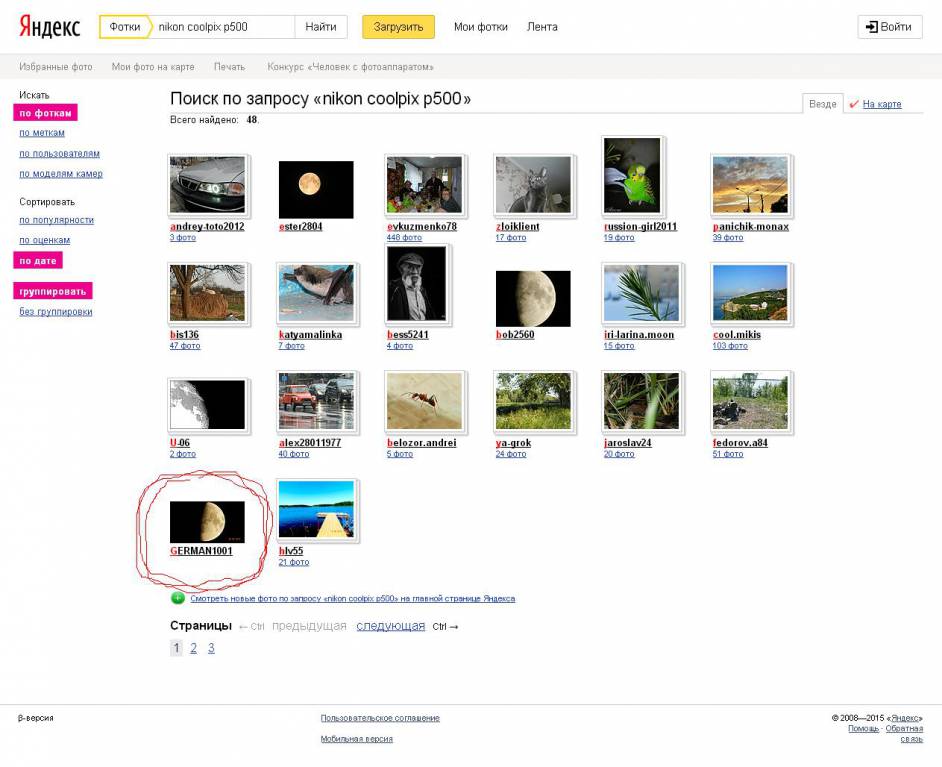This screenshot has height=767, width=942.
Task: Open the user link andrey-toto2012
Action: (x=207, y=227)
